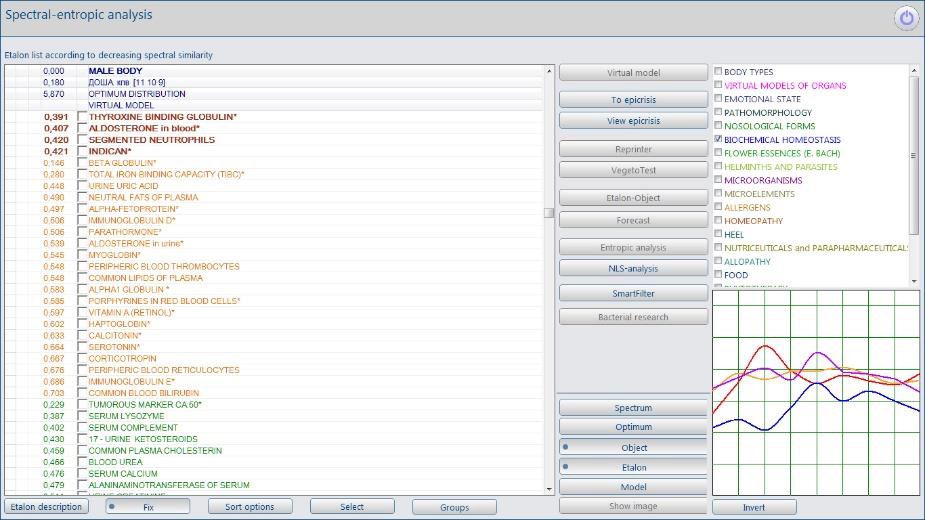
Task: Click the Bacterial research button
Action: (633, 317)
